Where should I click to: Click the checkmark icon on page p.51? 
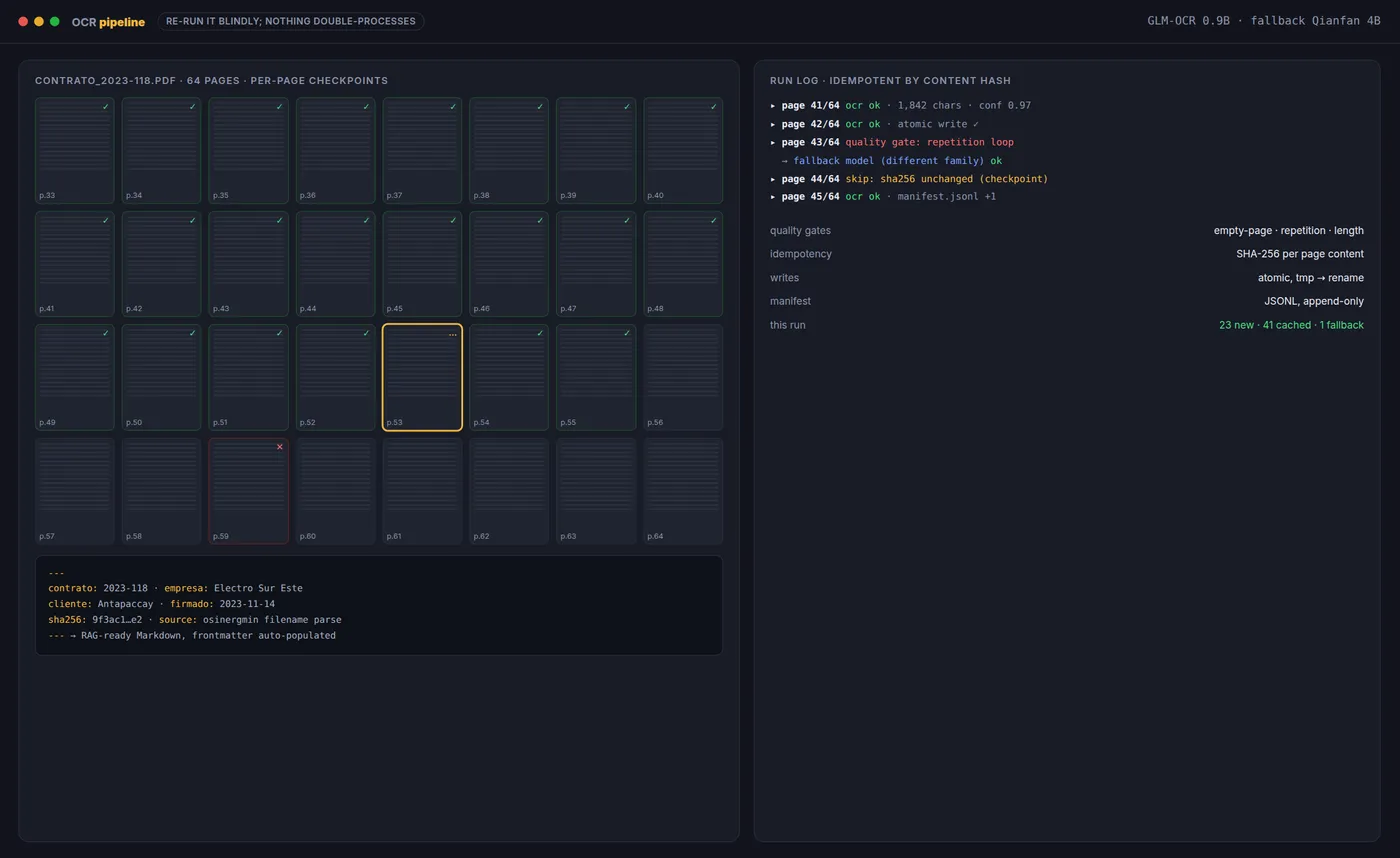(x=279, y=334)
